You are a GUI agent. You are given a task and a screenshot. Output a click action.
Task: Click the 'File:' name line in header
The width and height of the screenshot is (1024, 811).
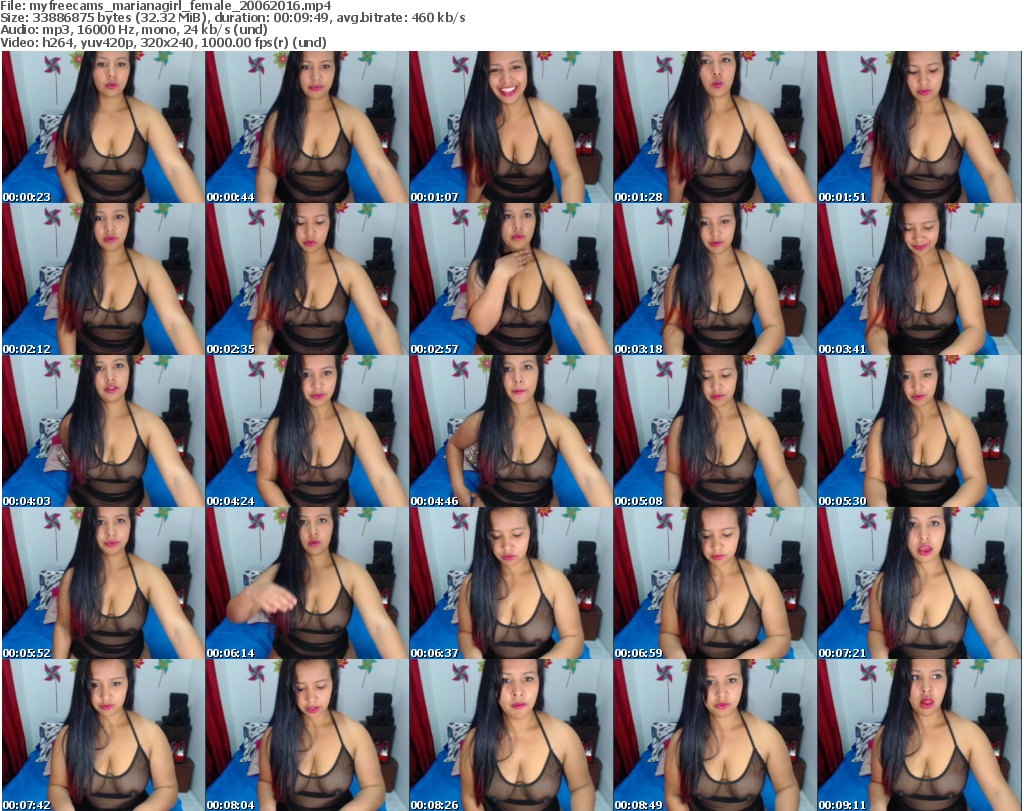click(x=166, y=6)
